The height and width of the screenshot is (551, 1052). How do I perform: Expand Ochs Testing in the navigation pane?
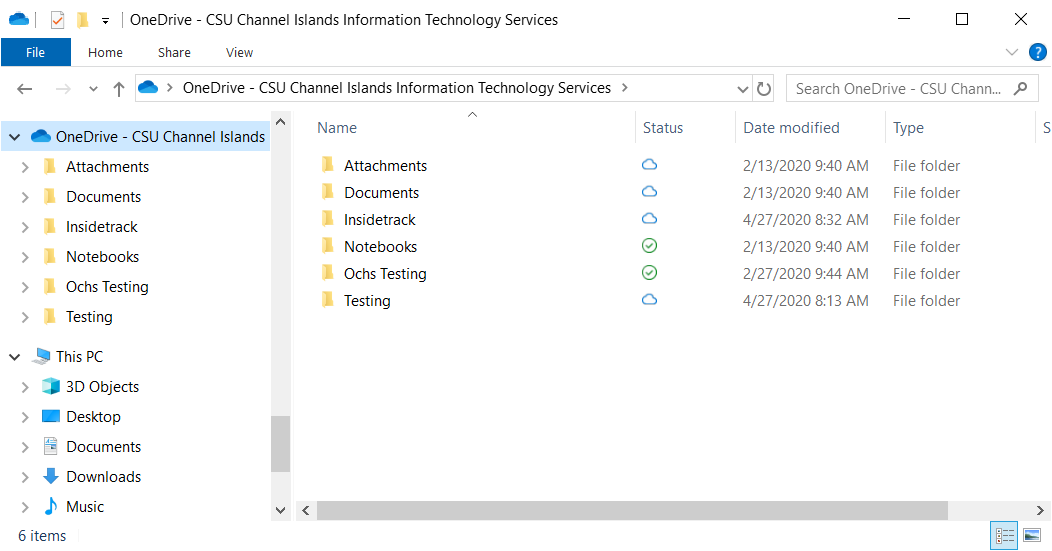coord(25,287)
